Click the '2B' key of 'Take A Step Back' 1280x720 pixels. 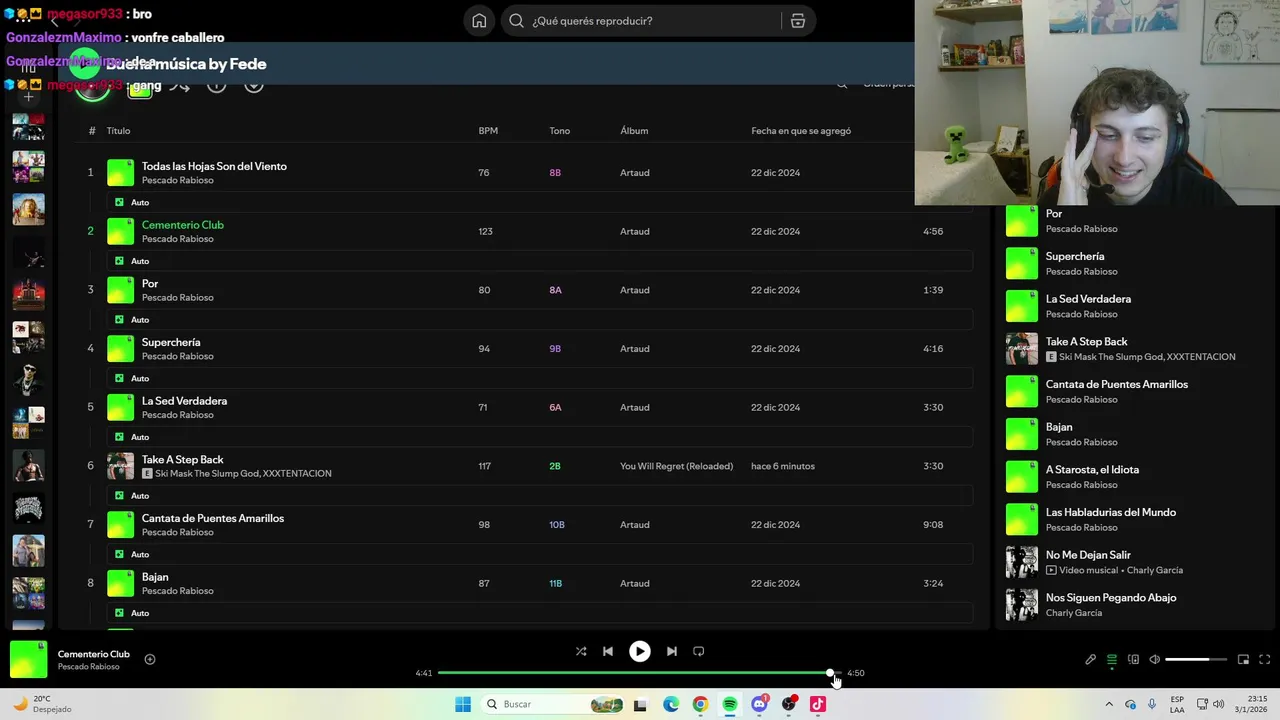pos(555,466)
